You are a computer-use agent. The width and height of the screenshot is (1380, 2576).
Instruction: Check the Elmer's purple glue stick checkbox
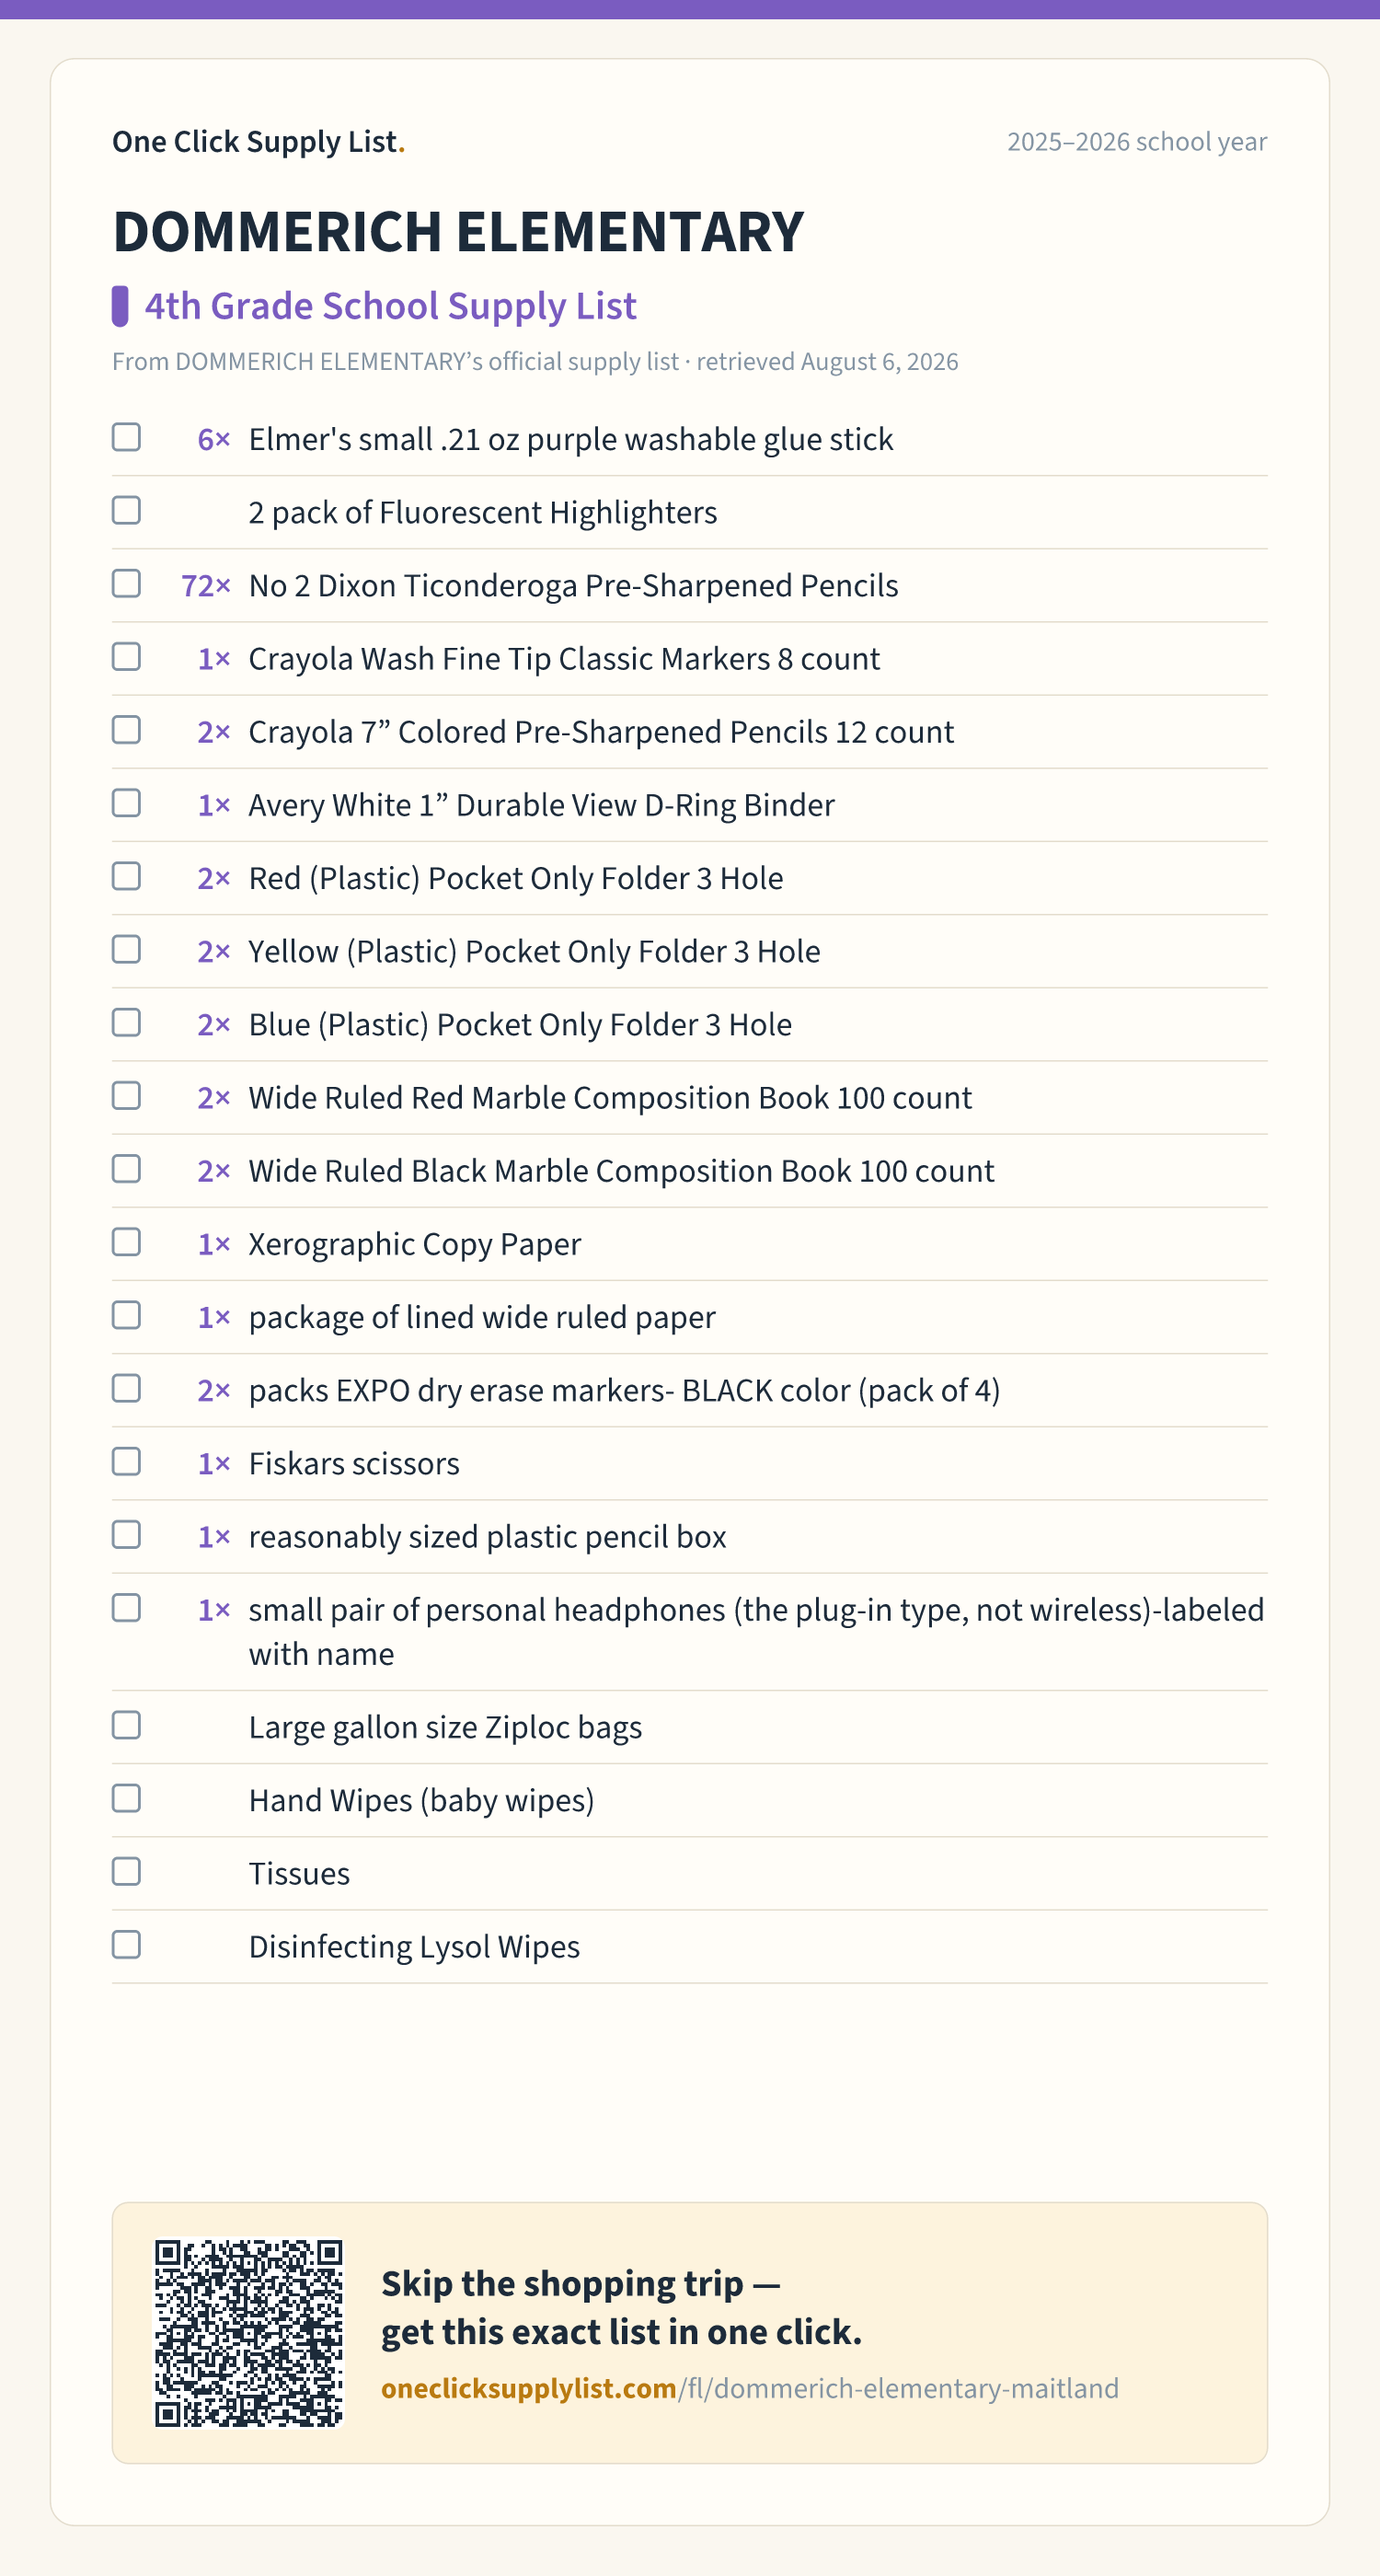pyautogui.click(x=126, y=437)
